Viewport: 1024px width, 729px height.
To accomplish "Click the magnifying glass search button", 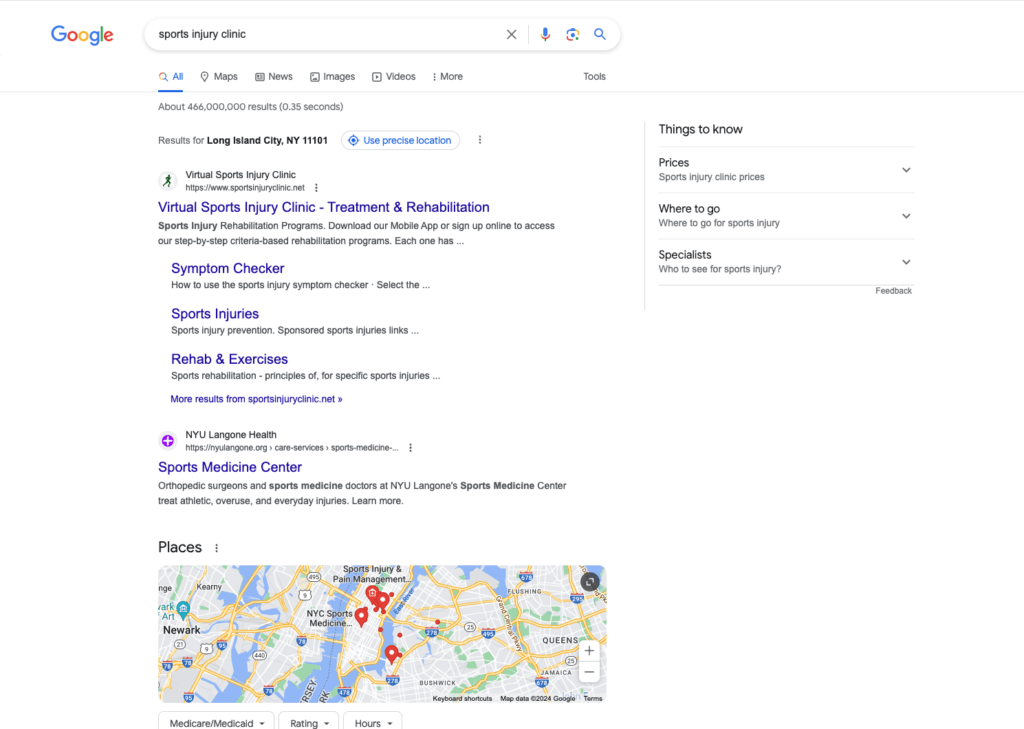I will click(x=600, y=34).
